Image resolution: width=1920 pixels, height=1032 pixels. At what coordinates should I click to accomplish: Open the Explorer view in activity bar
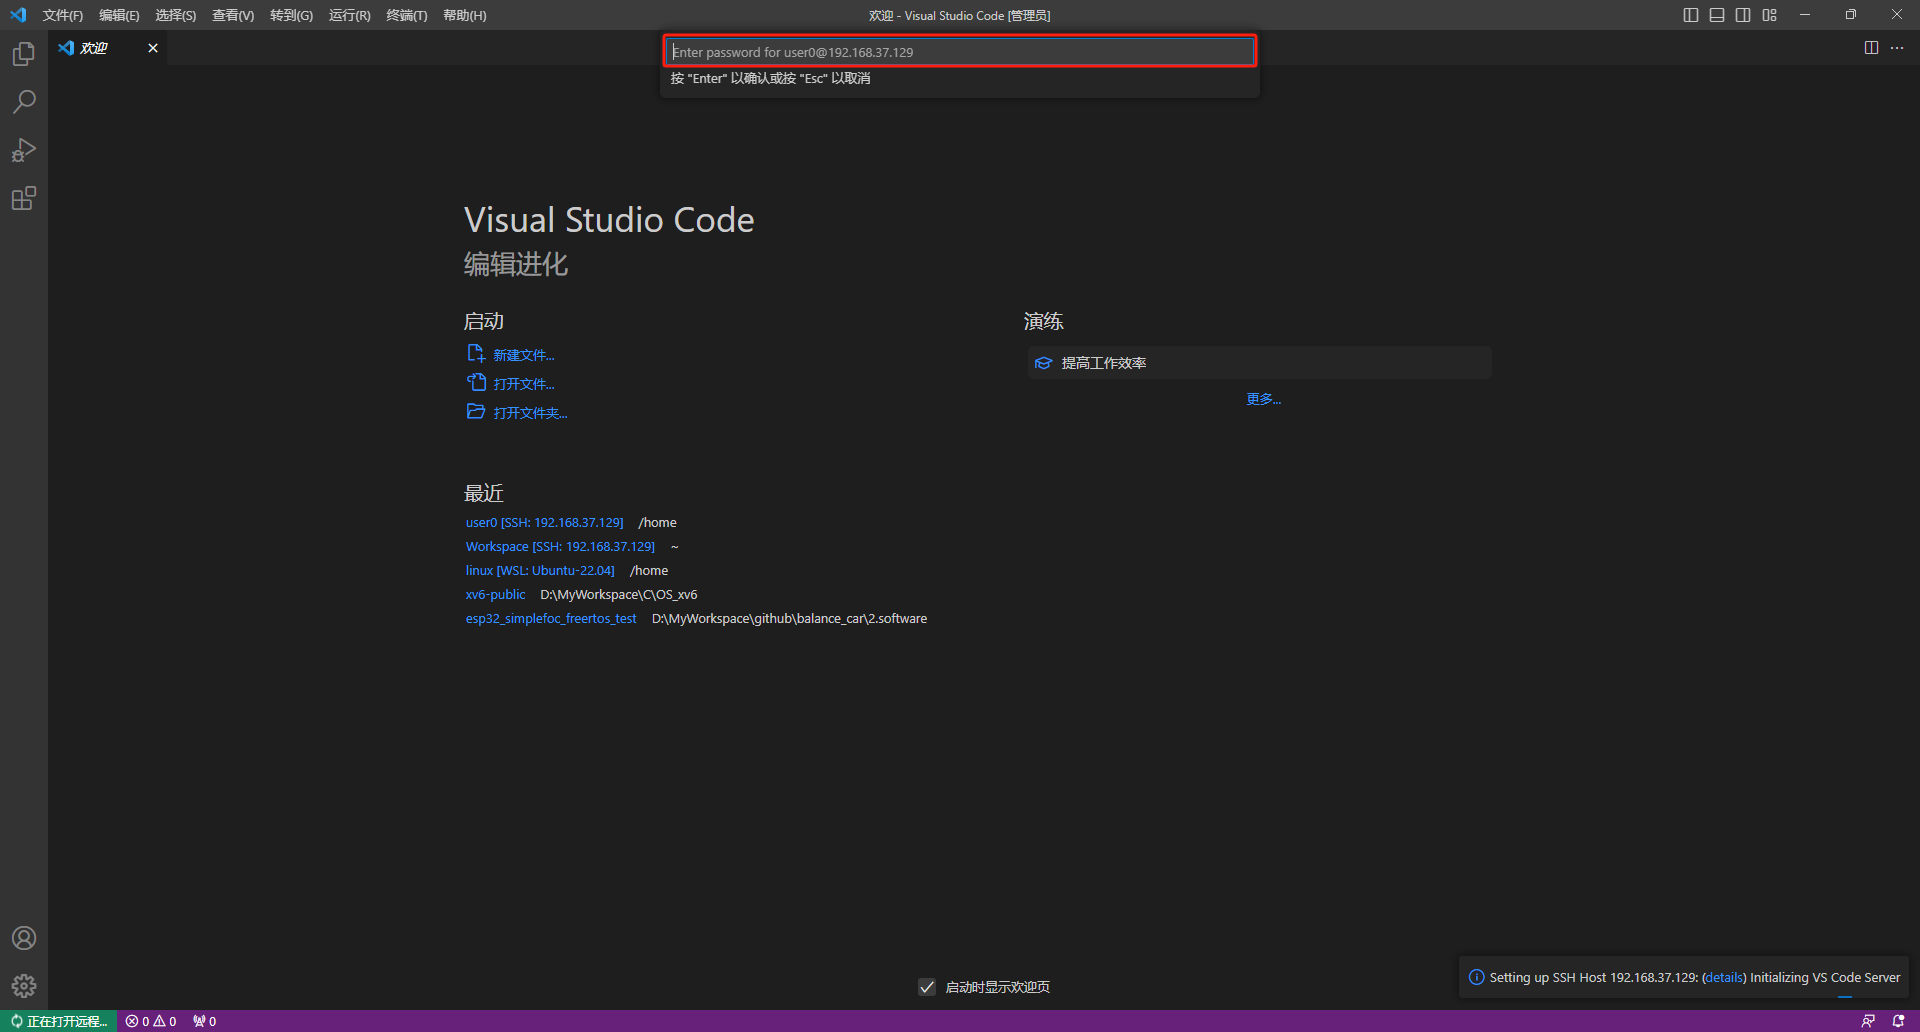click(x=24, y=54)
